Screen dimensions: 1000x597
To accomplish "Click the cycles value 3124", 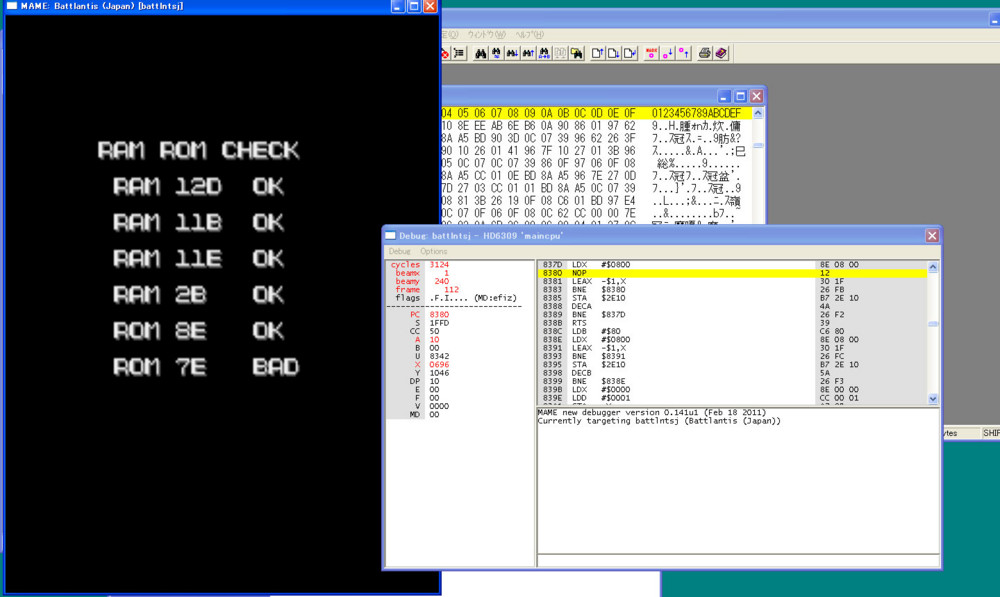I will 439,265.
